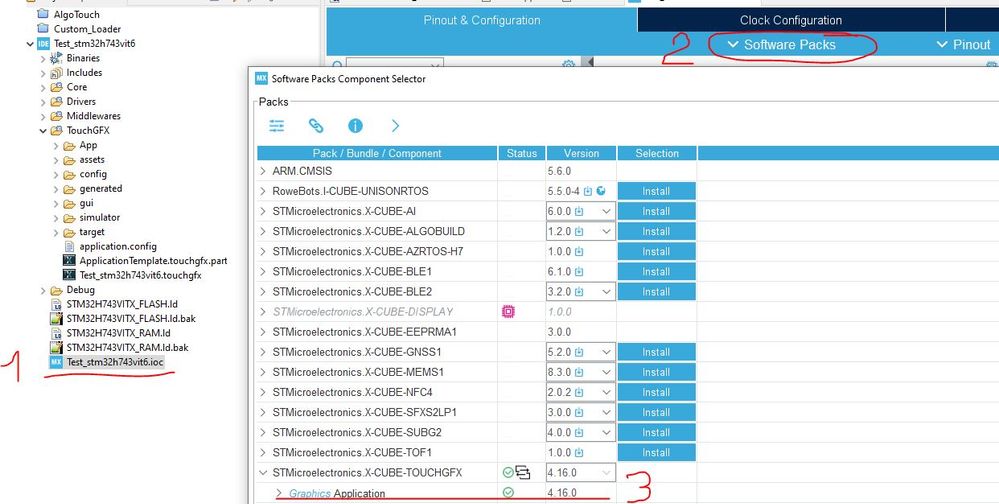Install the X-CUBE-MEMS1 pack
The height and width of the screenshot is (504, 999).
coord(656,372)
